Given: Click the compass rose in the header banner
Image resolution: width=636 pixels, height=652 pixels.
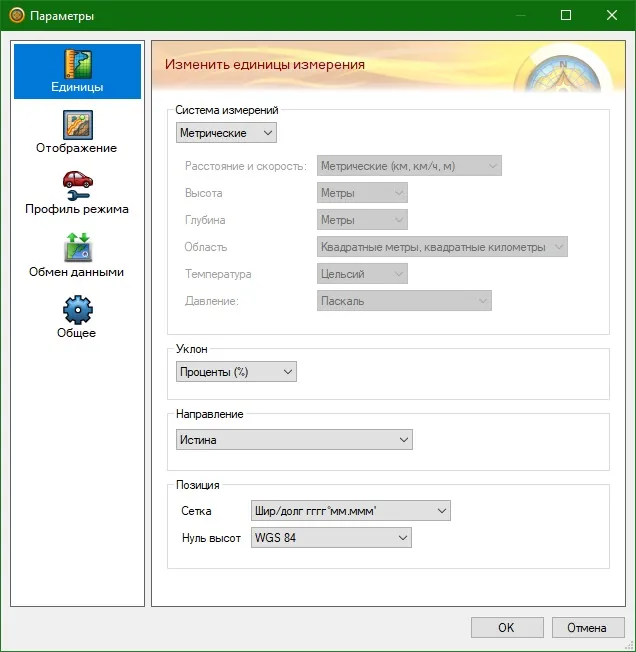Looking at the screenshot, I should [563, 71].
